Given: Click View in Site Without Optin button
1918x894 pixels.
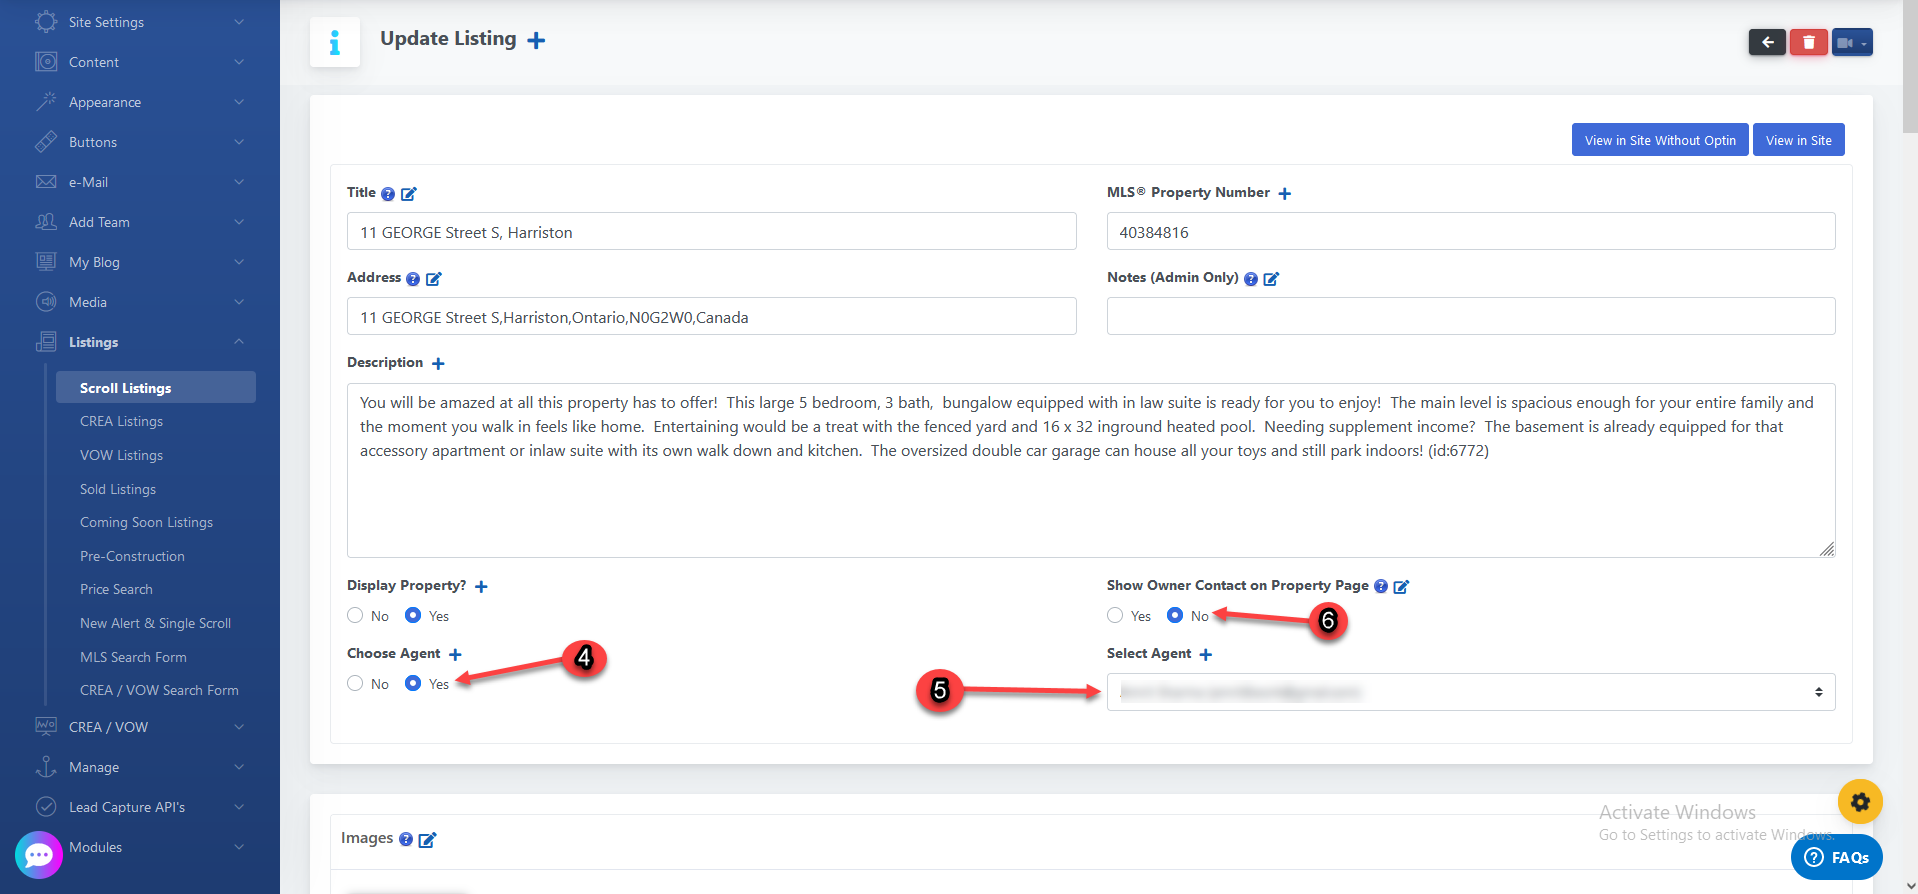Looking at the screenshot, I should tap(1659, 140).
